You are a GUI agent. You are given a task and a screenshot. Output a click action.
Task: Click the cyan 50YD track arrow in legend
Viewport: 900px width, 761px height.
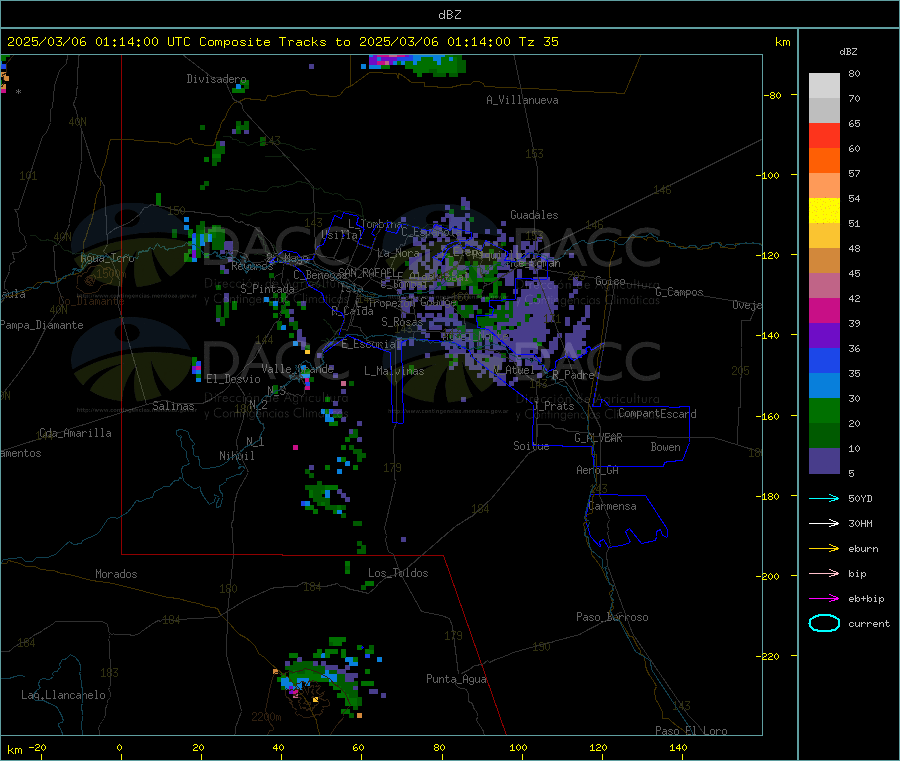point(824,498)
